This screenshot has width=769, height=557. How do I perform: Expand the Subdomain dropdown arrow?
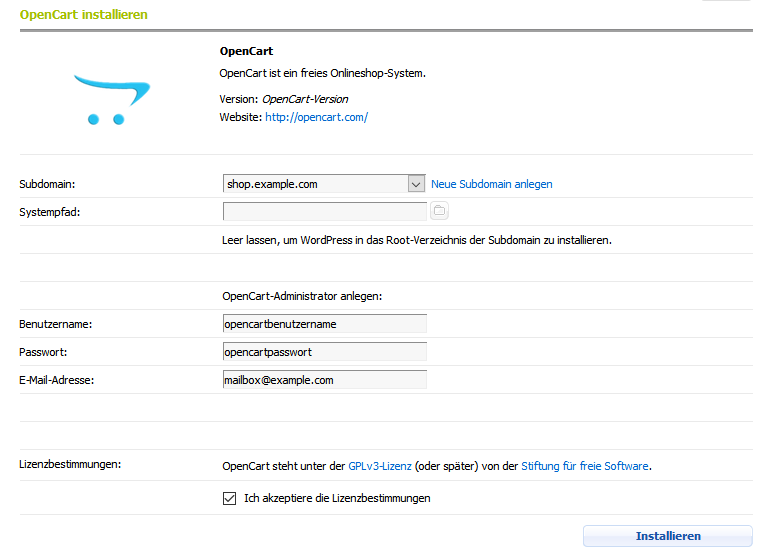pyautogui.click(x=416, y=184)
